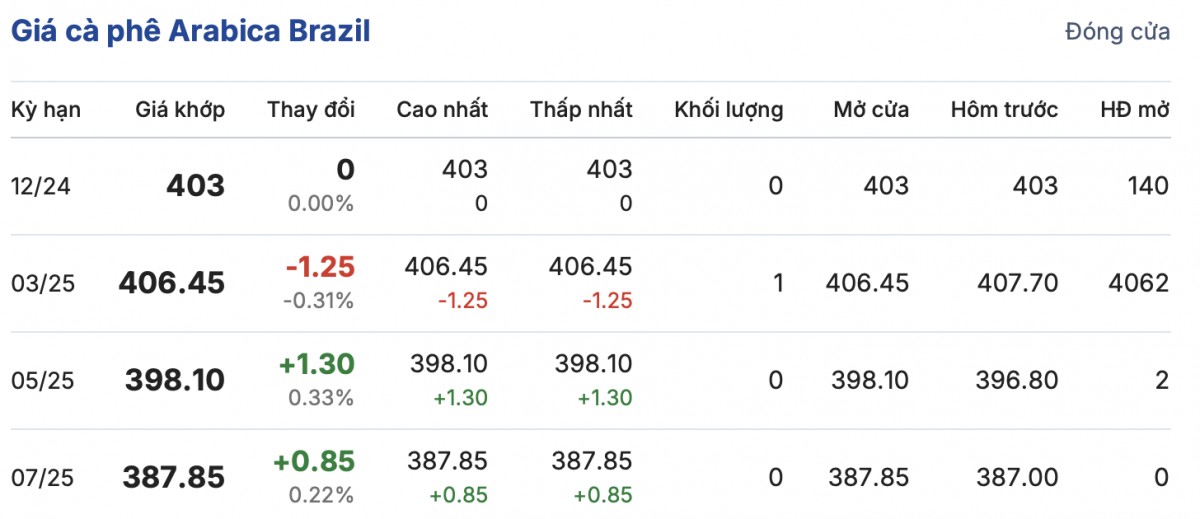1200x519 pixels.
Task: Click the 'Cao nhất' column header
Action: [442, 110]
